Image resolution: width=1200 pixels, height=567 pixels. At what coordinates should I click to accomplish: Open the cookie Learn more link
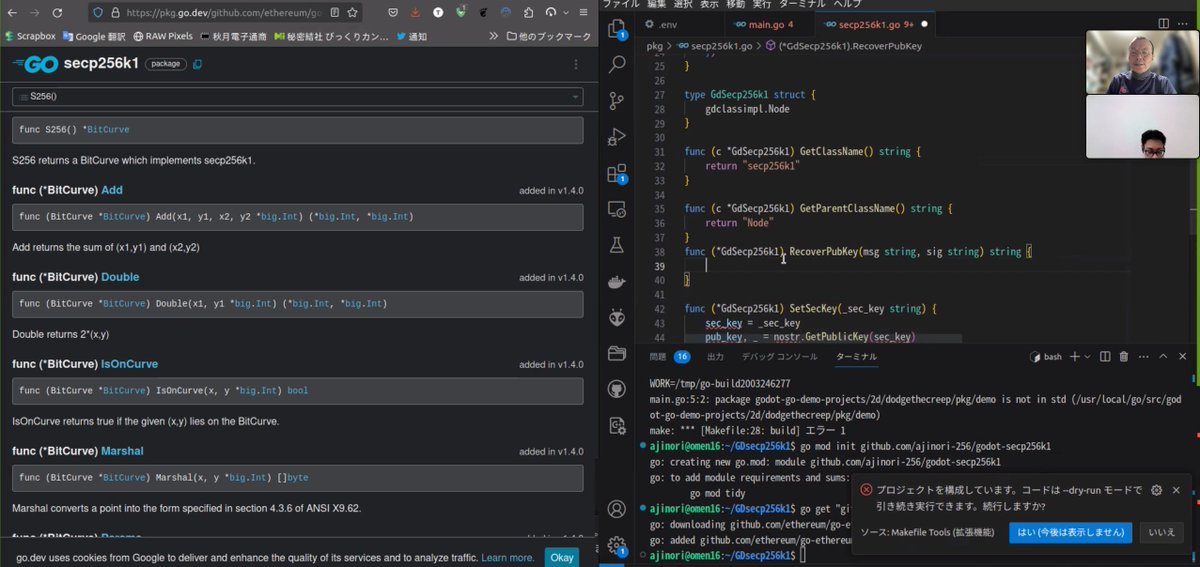(x=507, y=558)
